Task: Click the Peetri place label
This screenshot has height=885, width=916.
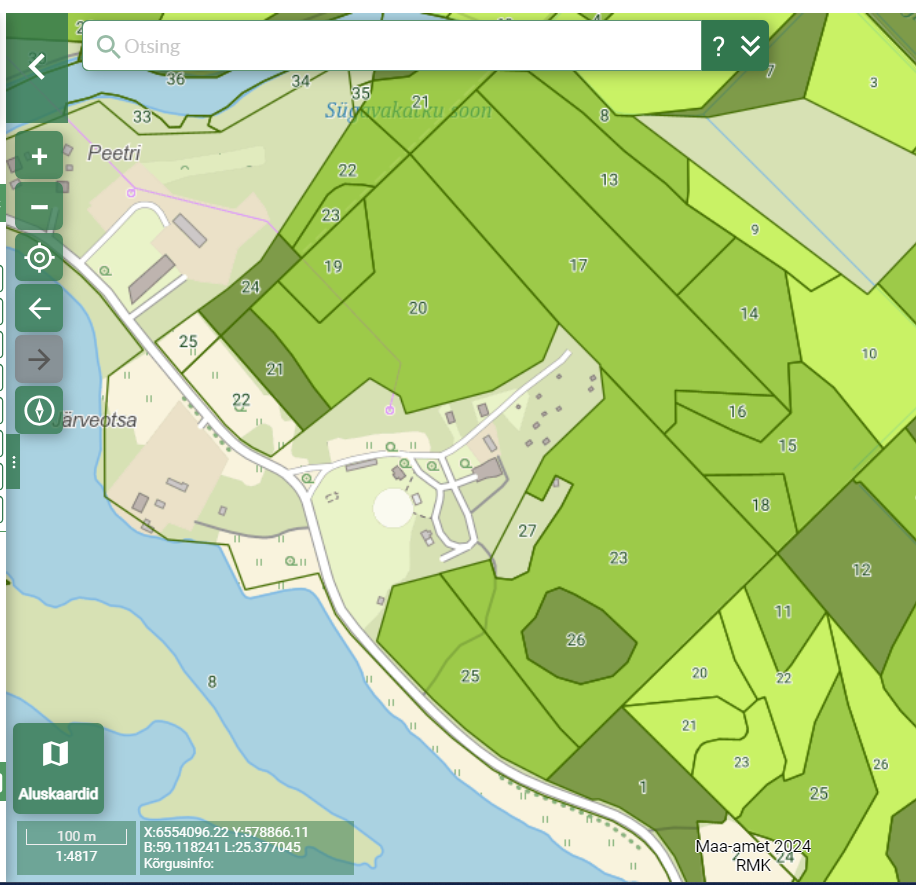Action: point(114,153)
